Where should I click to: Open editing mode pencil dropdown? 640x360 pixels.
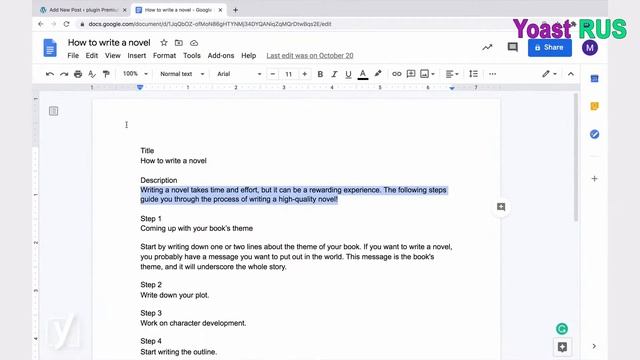(x=549, y=74)
